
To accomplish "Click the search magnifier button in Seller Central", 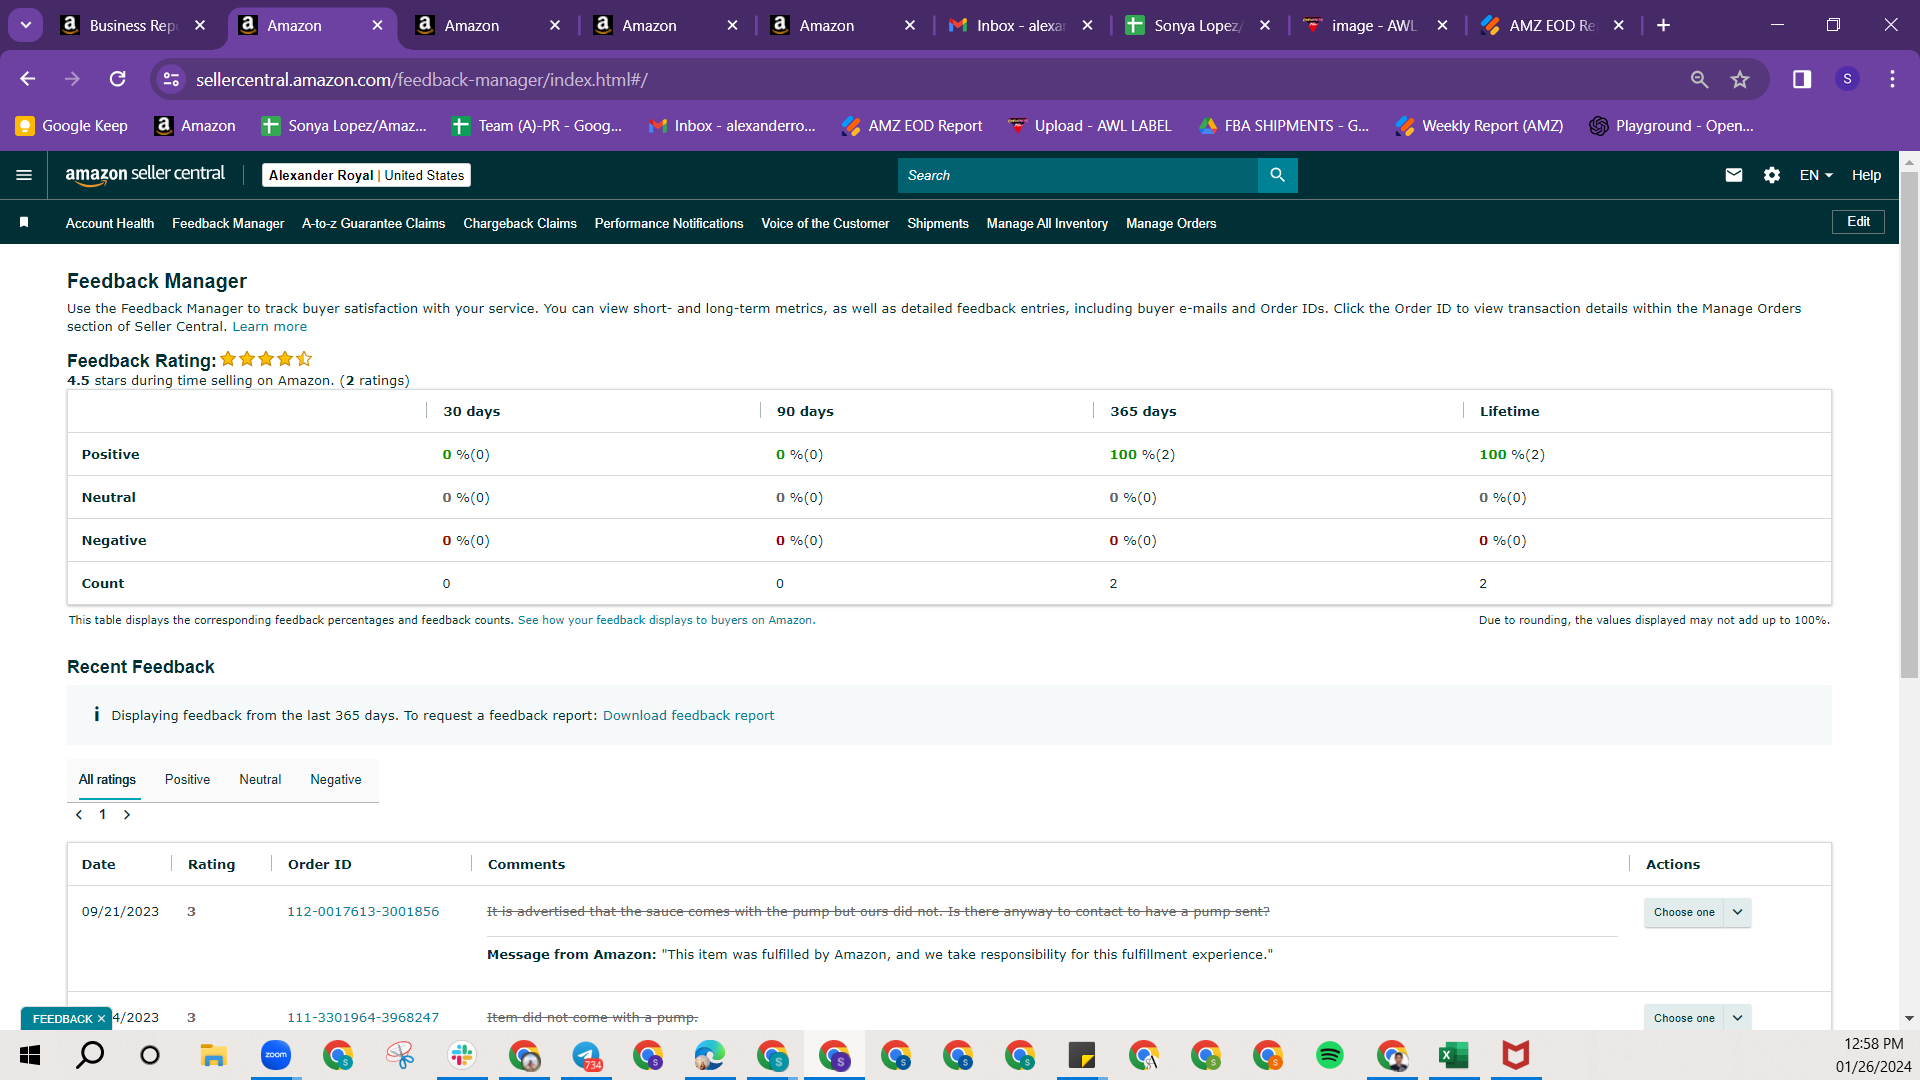I will (1277, 175).
